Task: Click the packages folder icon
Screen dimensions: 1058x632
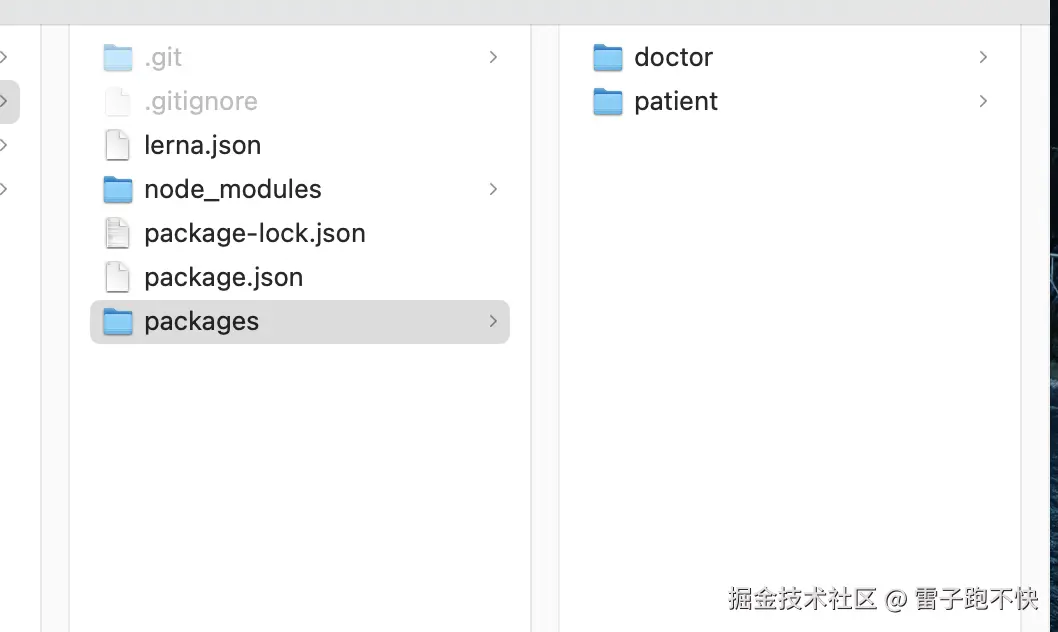Action: click(x=117, y=321)
